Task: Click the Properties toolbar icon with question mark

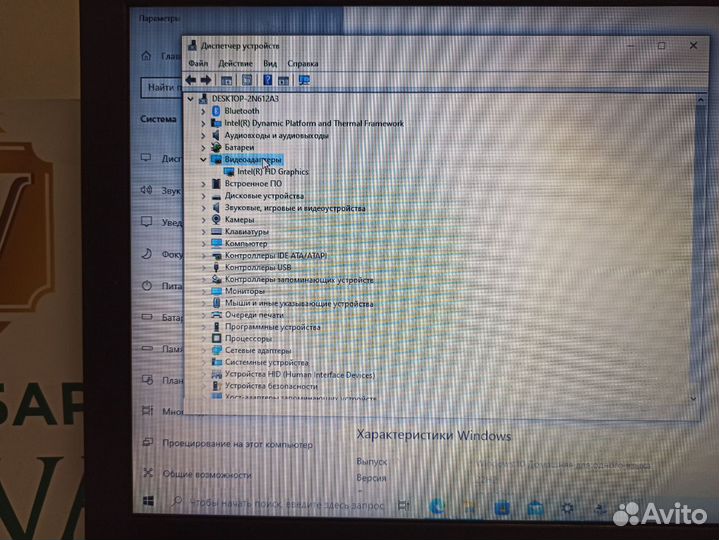Action: click(x=267, y=80)
